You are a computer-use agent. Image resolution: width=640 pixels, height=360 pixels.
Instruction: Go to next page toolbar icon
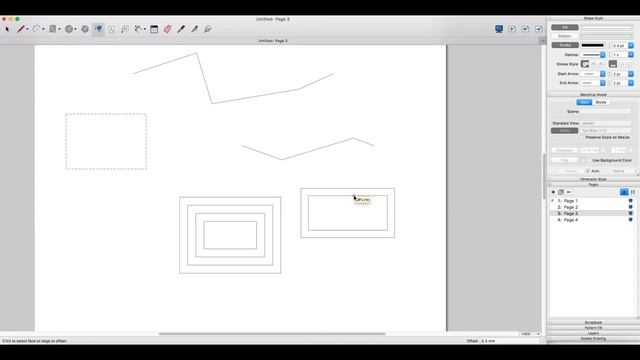click(x=539, y=29)
